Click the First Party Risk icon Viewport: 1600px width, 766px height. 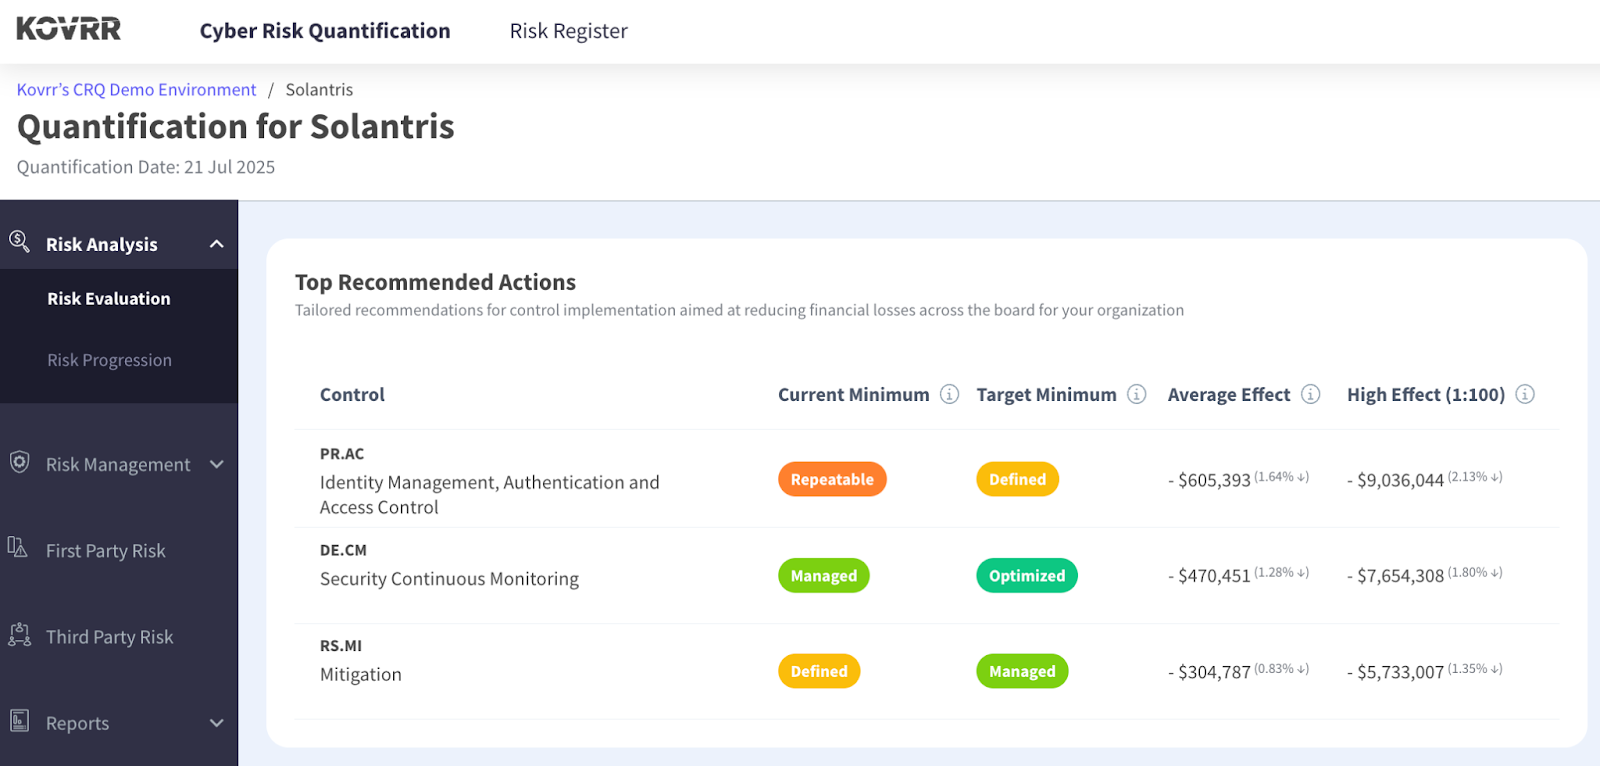(18, 547)
